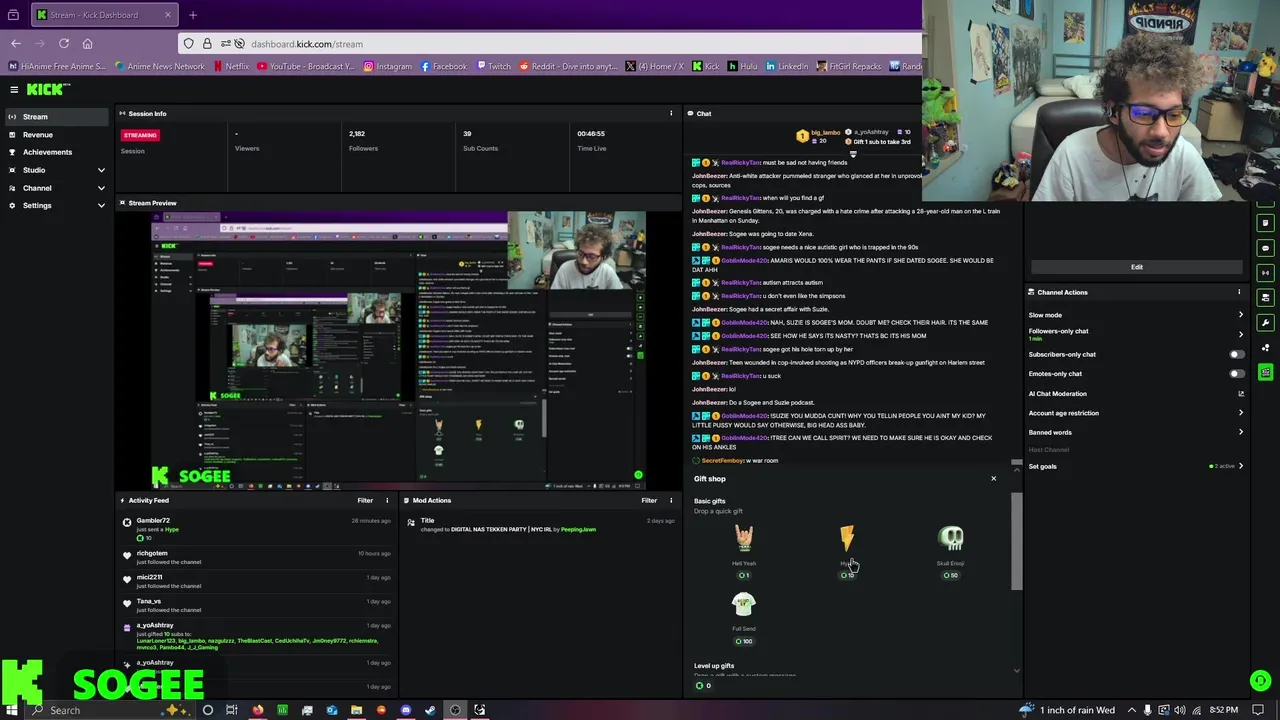Click the broadcast signal icon in right sidebar
Image resolution: width=1280 pixels, height=720 pixels.
(x=1266, y=273)
